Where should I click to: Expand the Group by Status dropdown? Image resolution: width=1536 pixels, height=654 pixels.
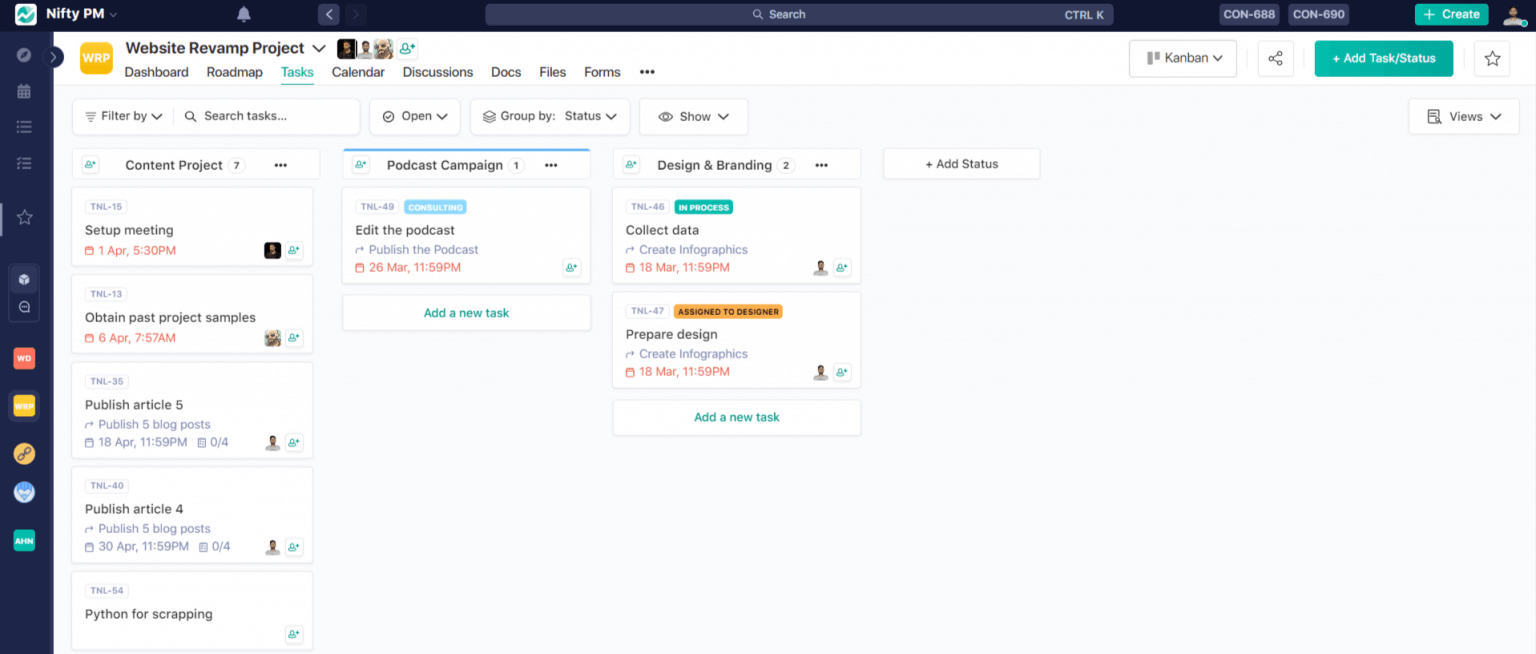[x=549, y=116]
